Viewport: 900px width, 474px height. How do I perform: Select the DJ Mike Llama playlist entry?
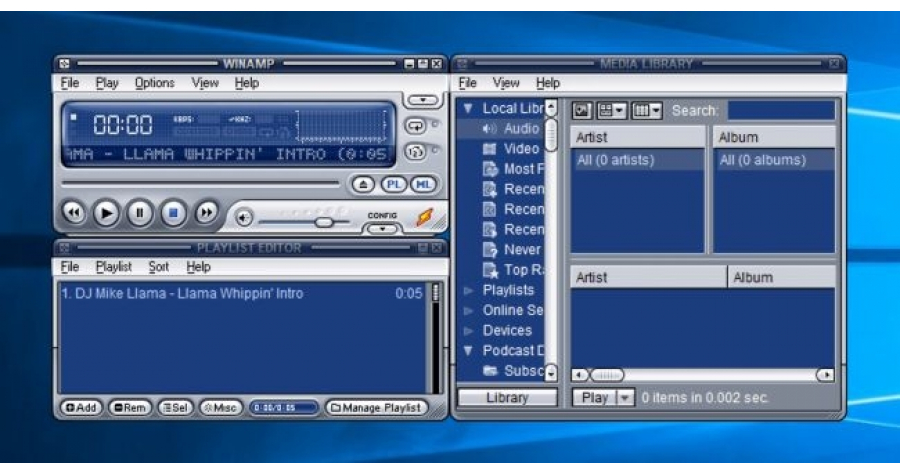pos(243,293)
